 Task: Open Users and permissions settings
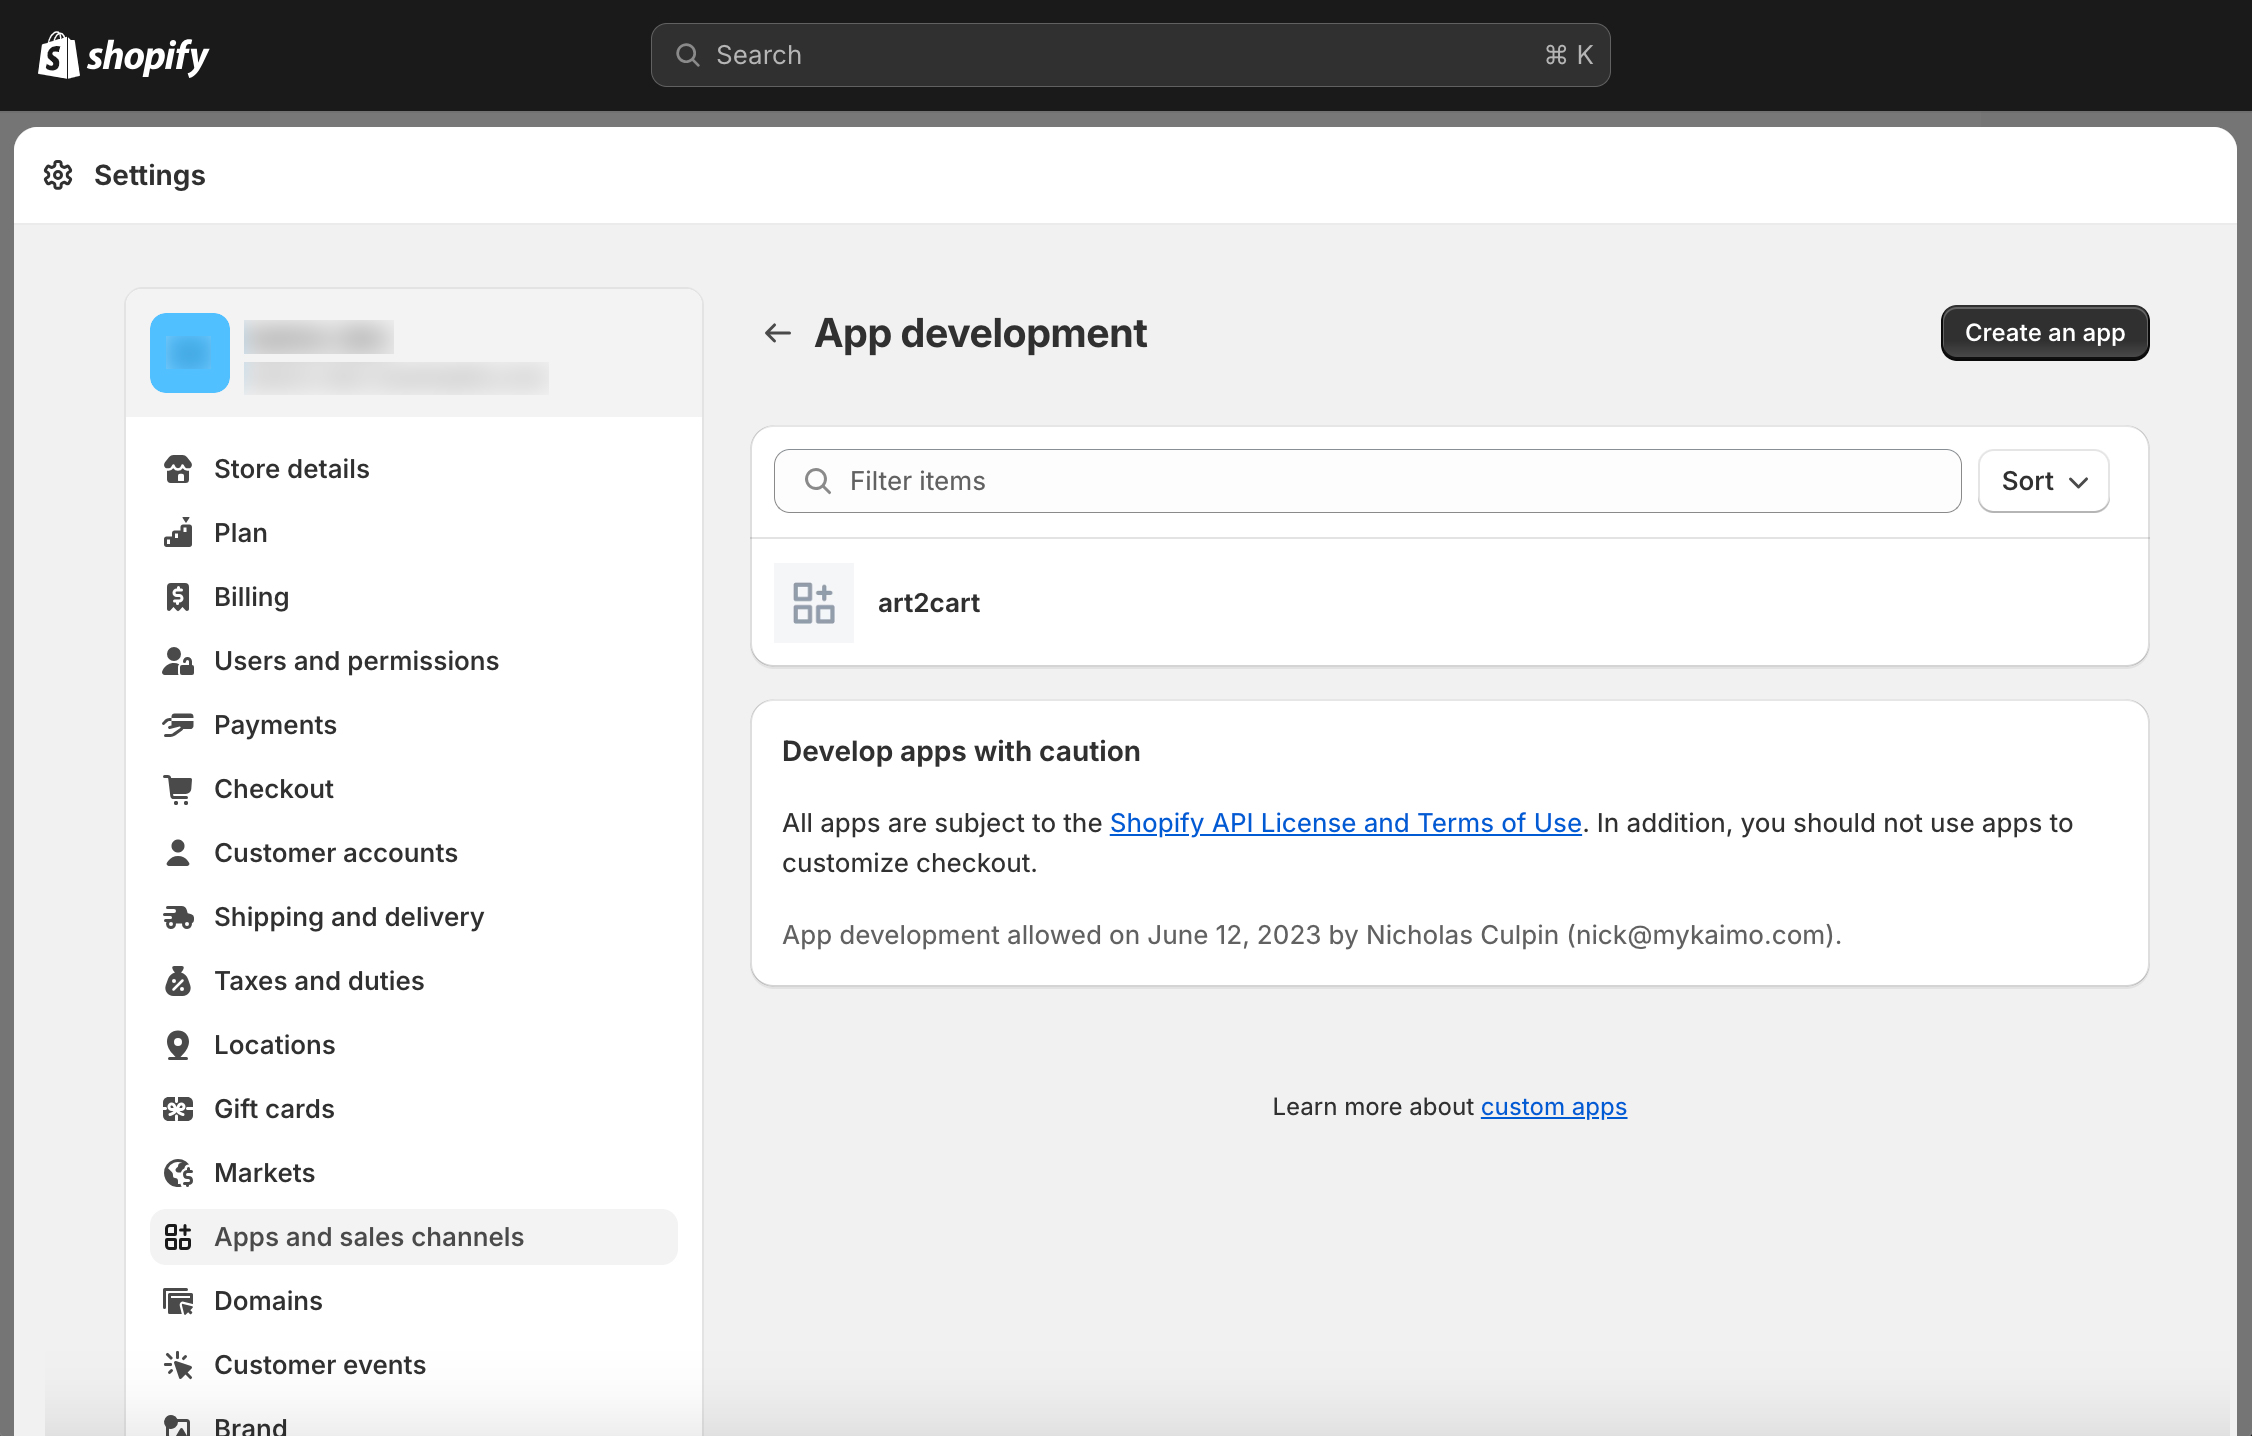356,661
